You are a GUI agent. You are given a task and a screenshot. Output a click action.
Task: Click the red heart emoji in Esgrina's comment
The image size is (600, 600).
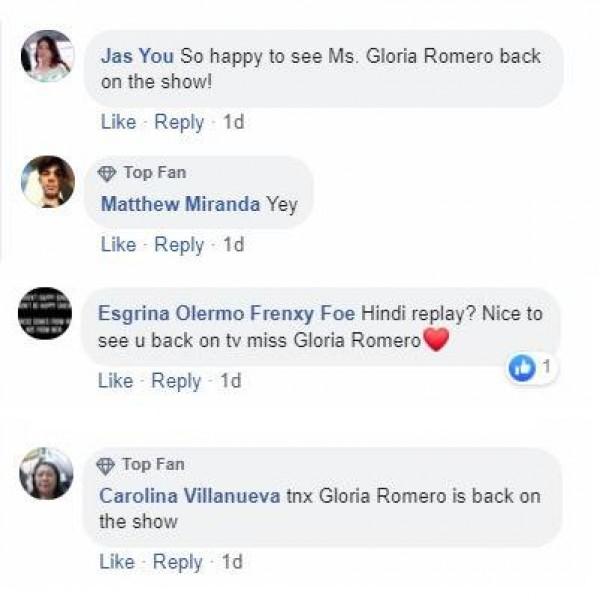point(436,339)
